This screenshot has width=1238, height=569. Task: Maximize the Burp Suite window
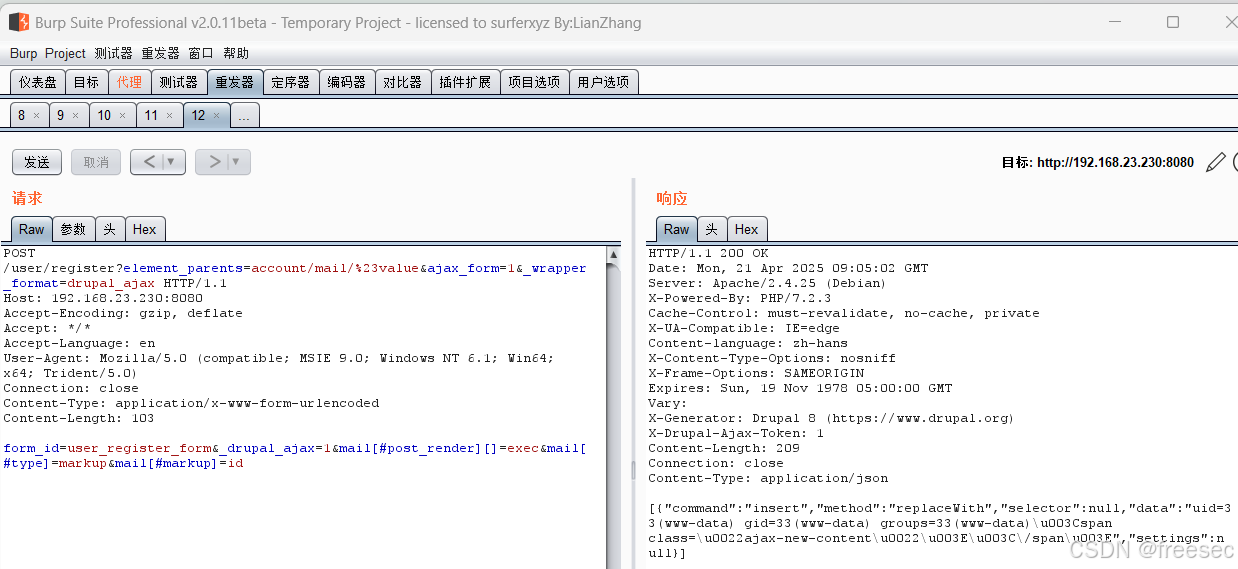pos(1173,22)
